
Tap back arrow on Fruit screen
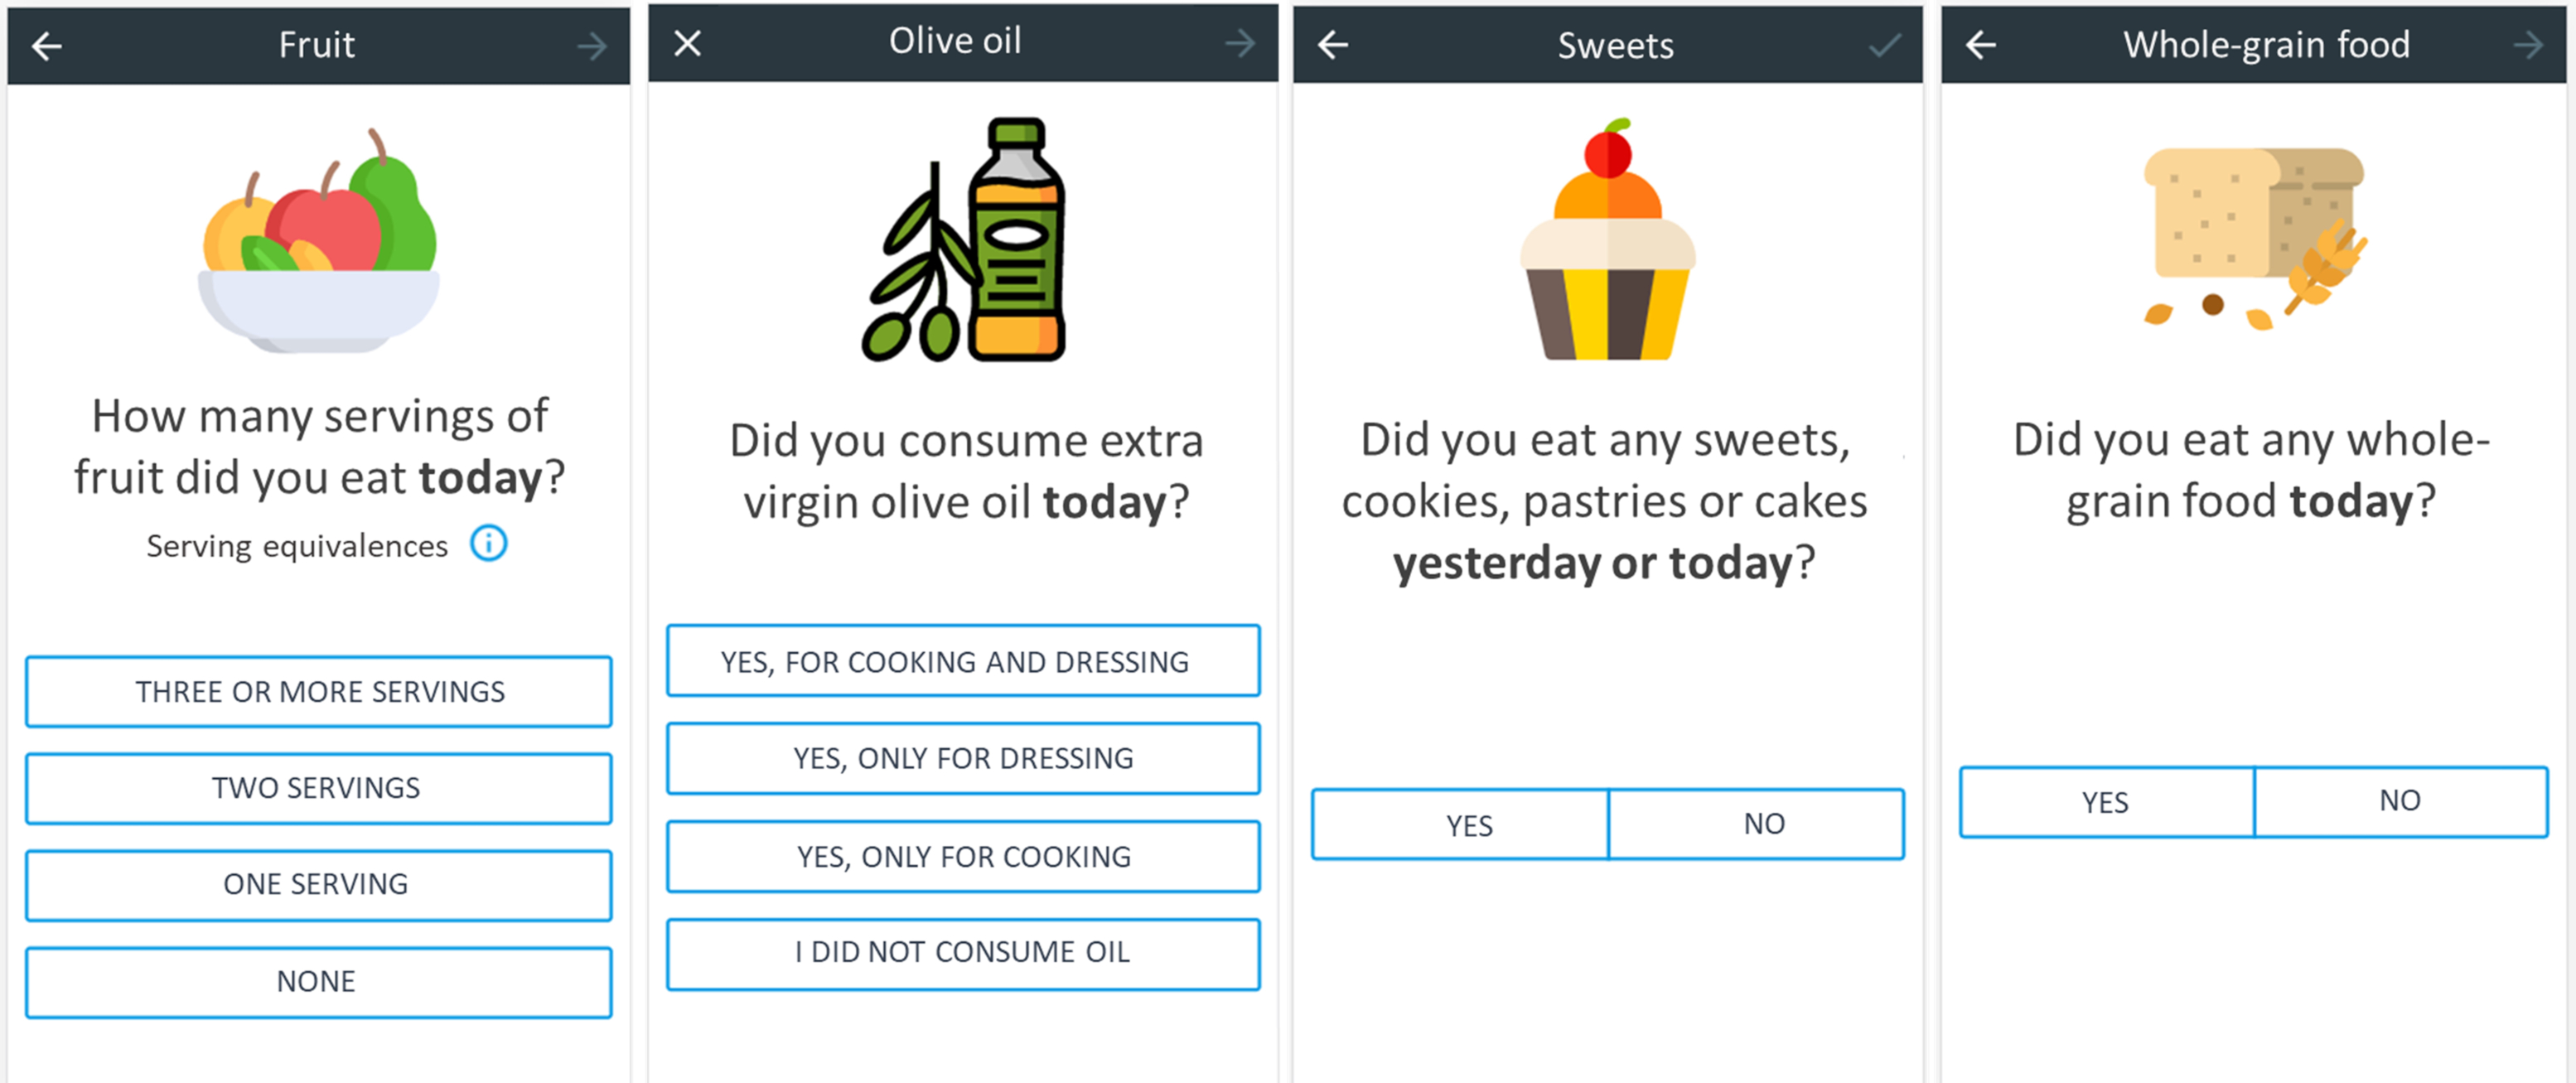(47, 46)
